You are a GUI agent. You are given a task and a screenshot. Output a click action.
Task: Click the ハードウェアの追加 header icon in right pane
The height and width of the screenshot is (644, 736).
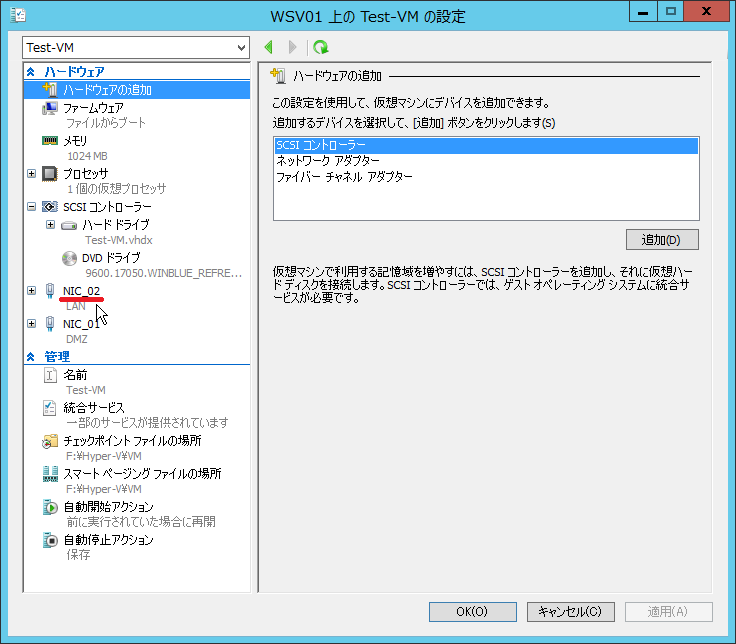[x=278, y=76]
